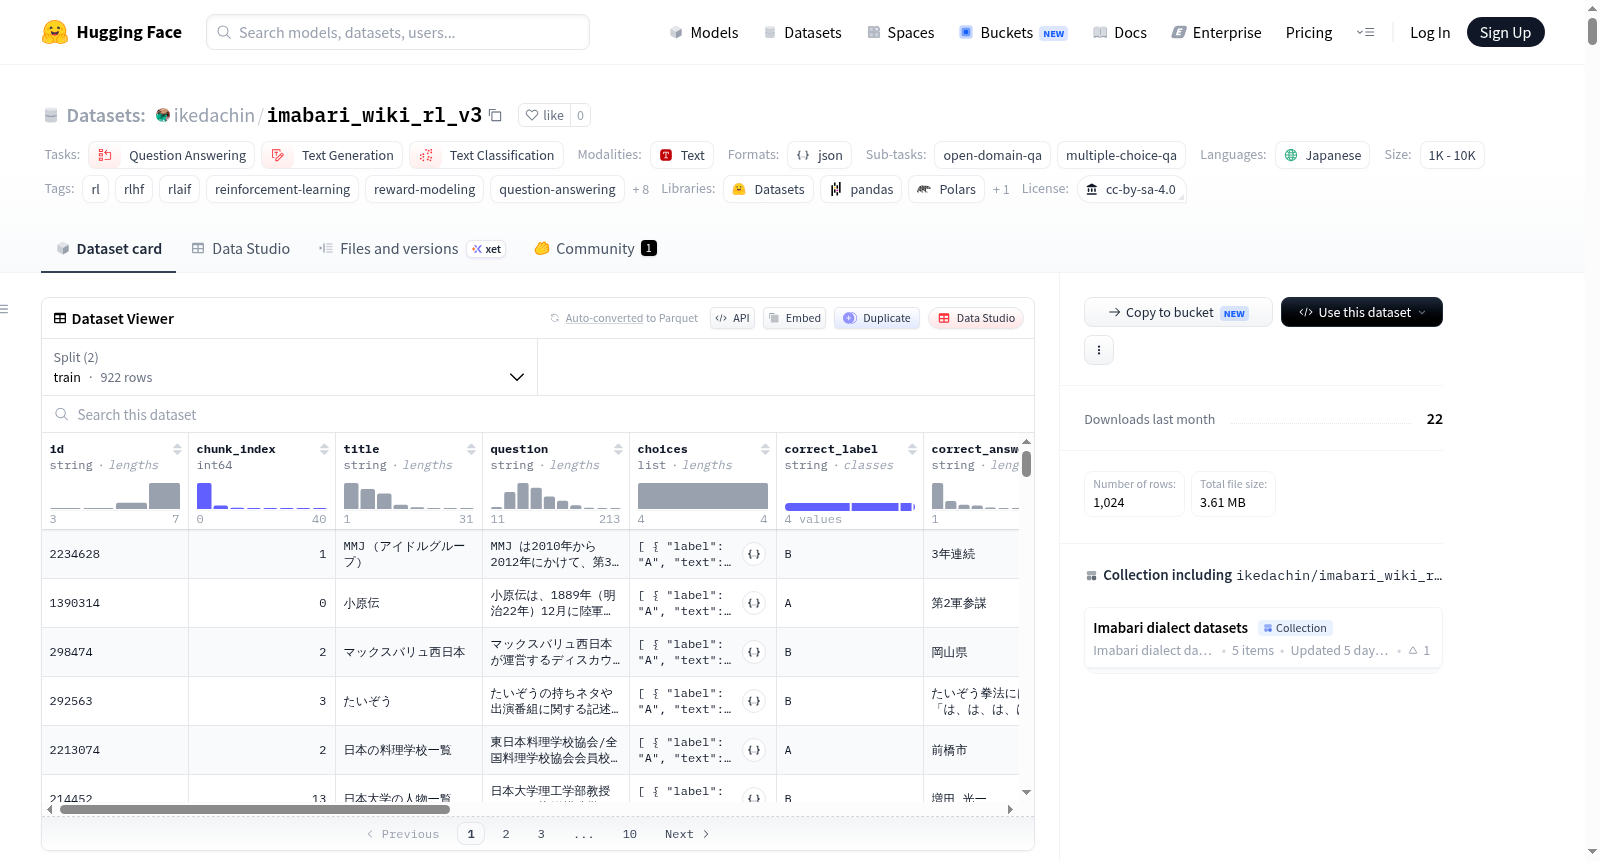The image size is (1600, 861).
Task: Sort by choices column sort icon
Action: 765,449
